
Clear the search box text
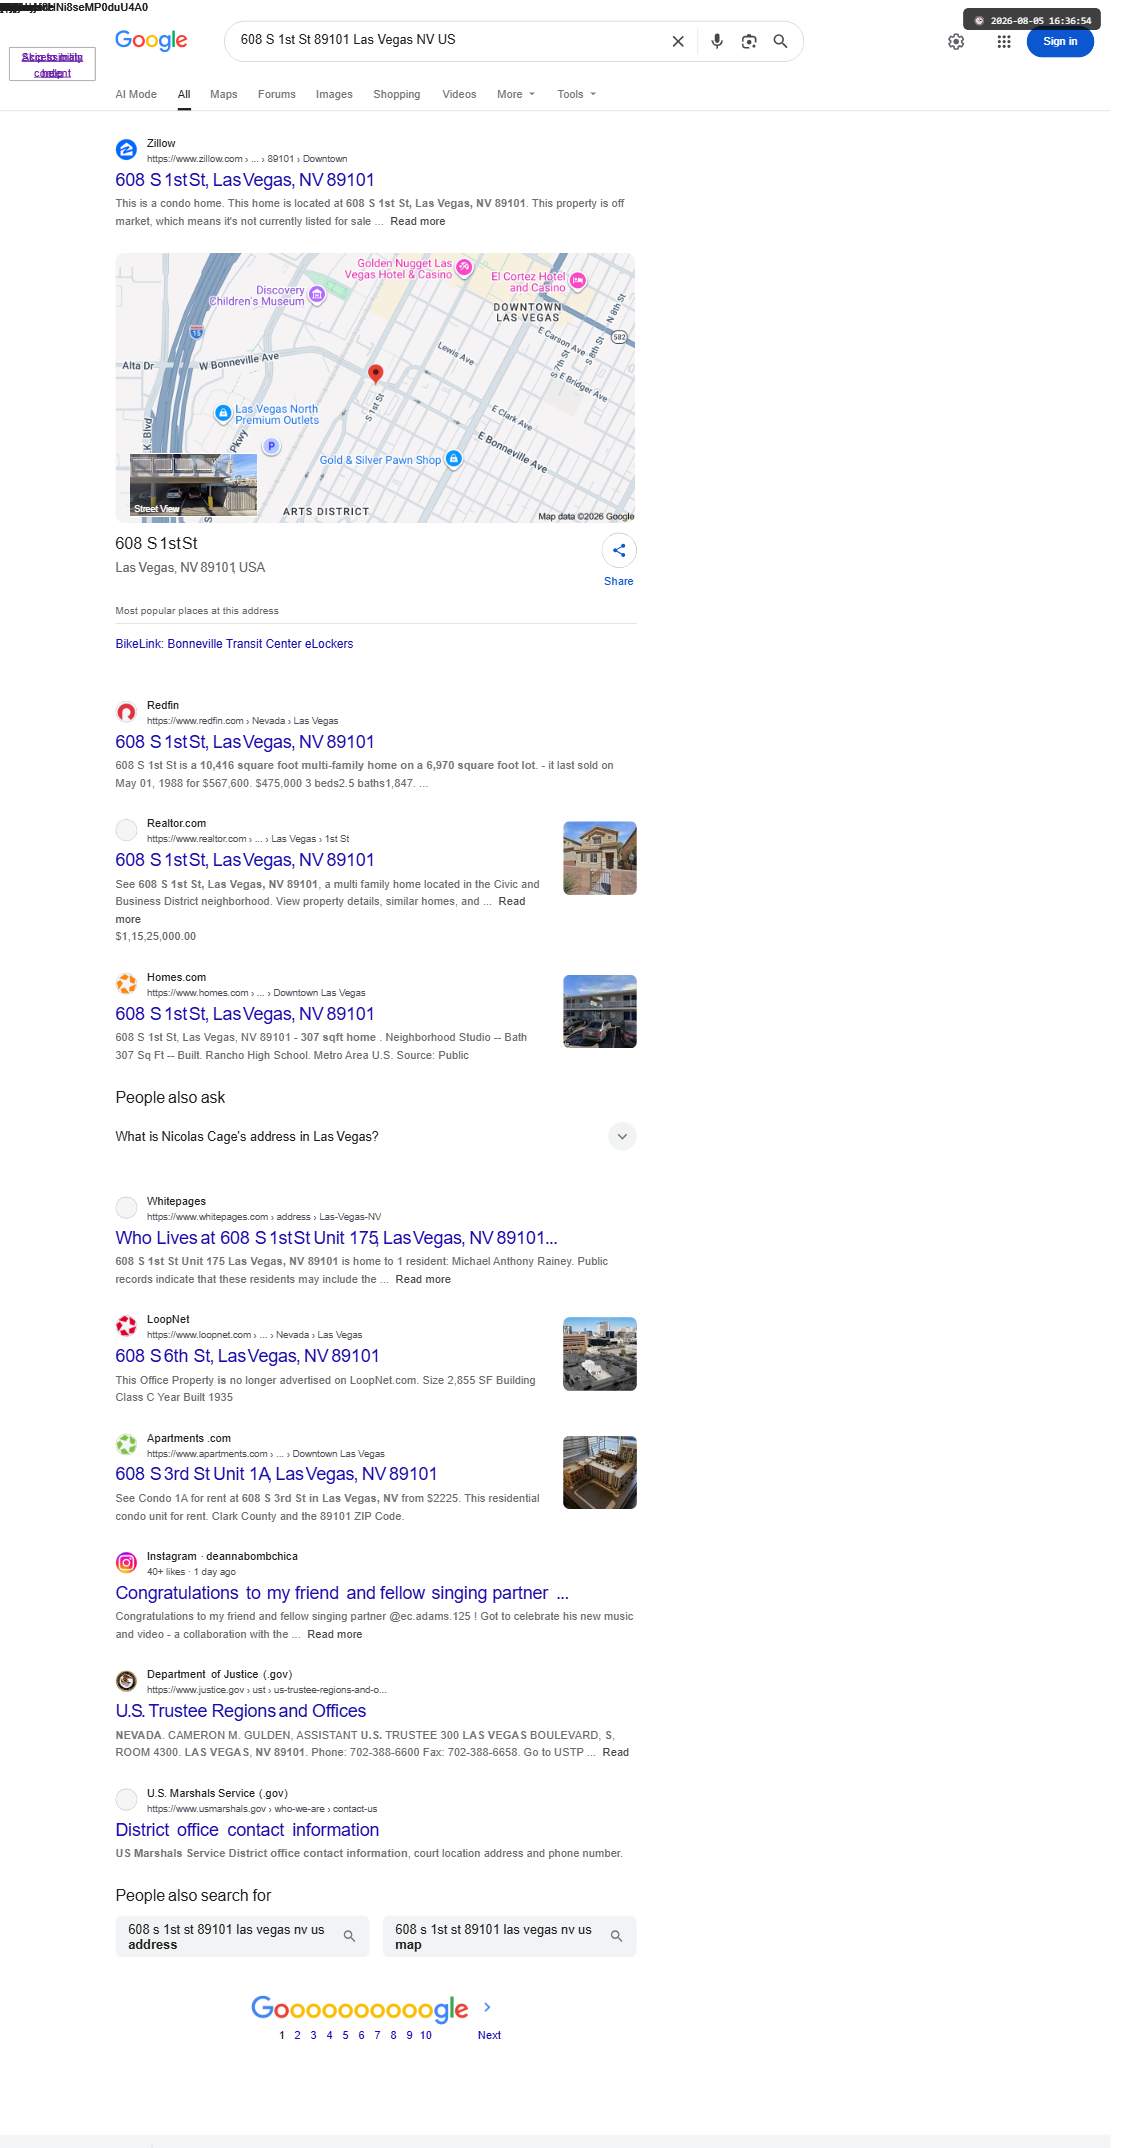(678, 41)
